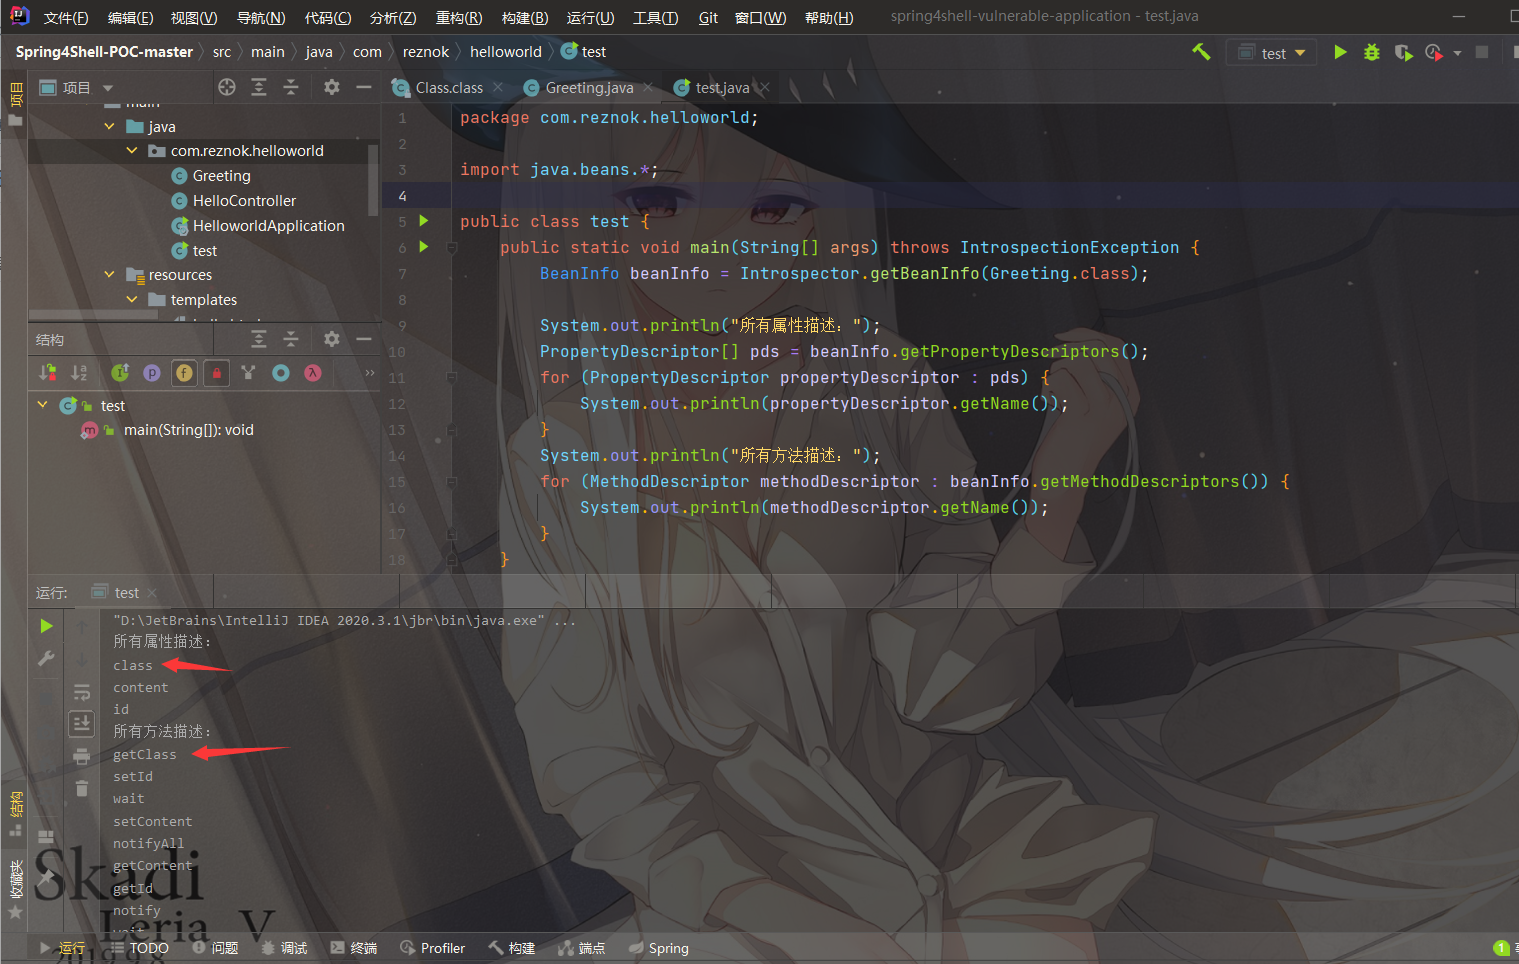Switch to Class.class editor tab

click(449, 88)
